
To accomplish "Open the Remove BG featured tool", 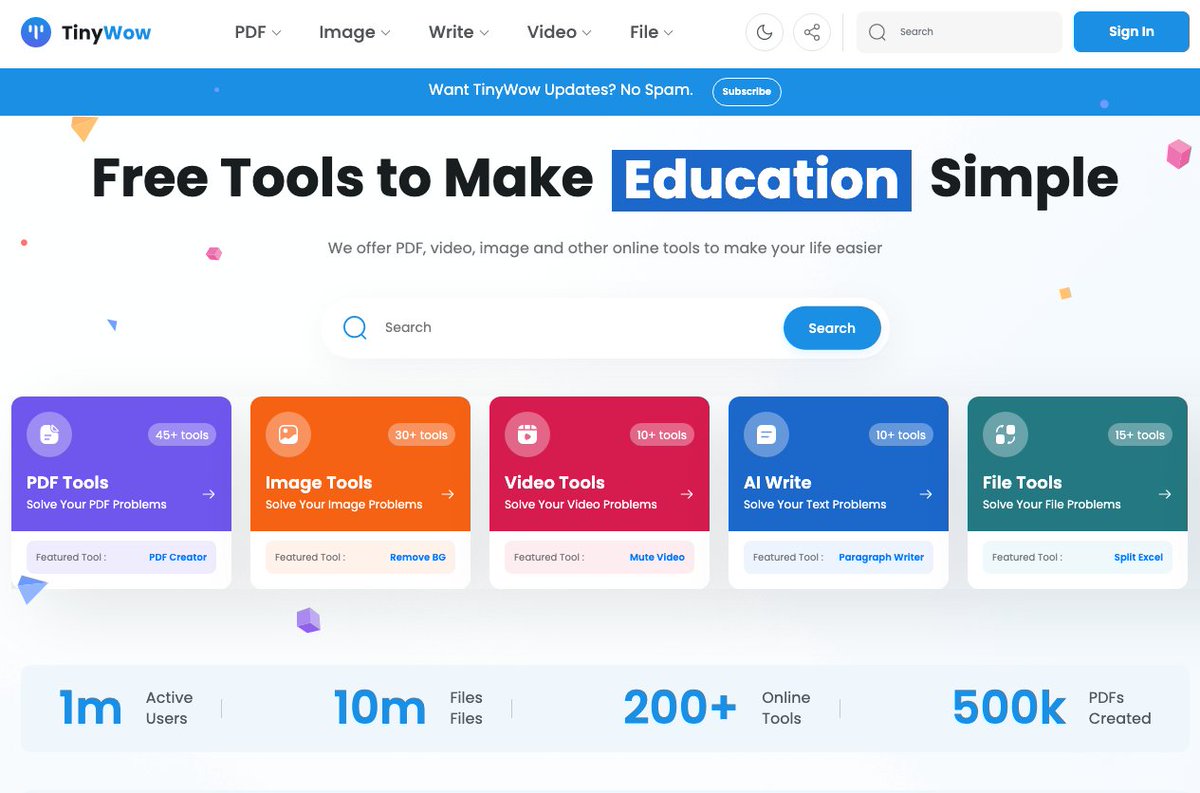I will pos(418,557).
